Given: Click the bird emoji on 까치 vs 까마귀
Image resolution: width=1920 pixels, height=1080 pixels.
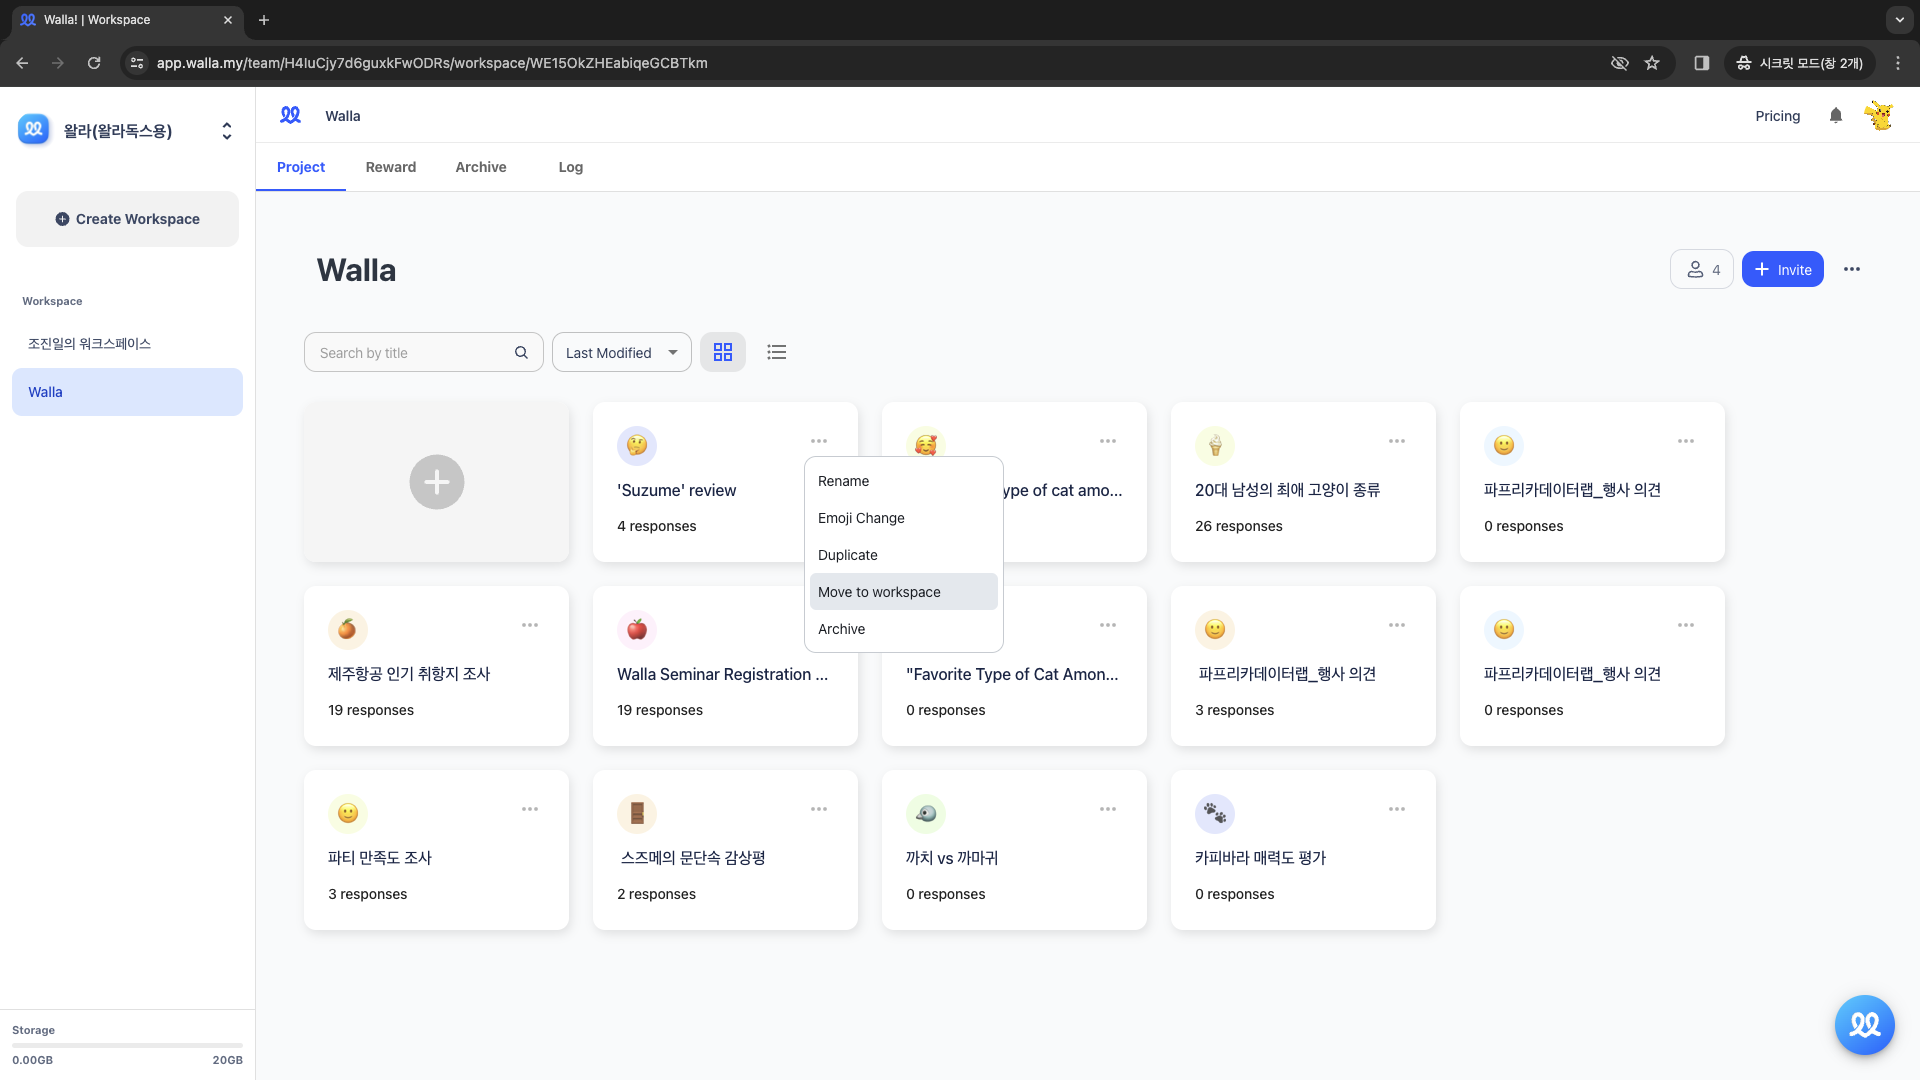Looking at the screenshot, I should (926, 813).
